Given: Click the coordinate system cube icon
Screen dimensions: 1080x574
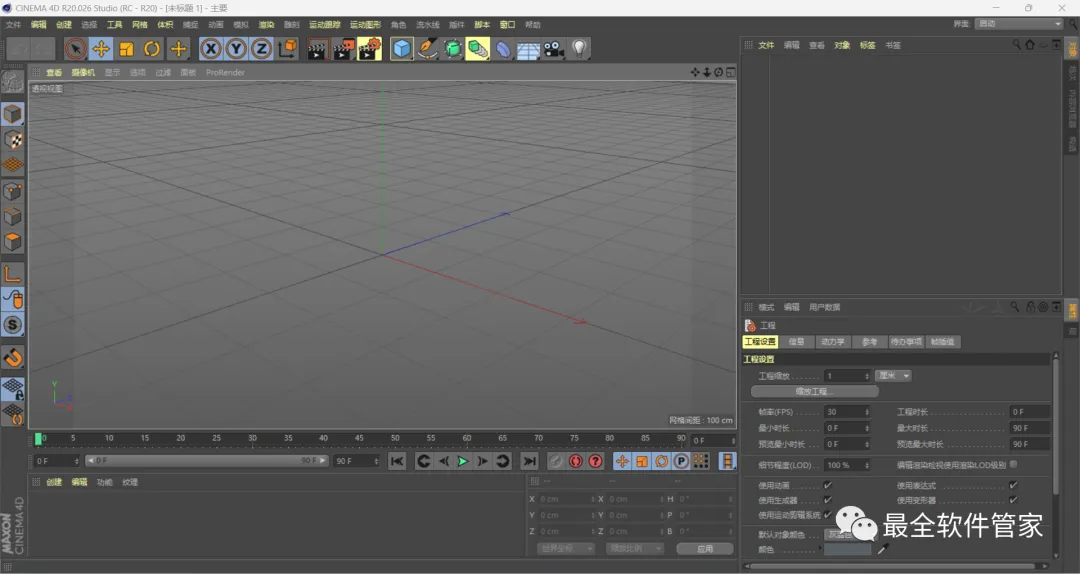Looking at the screenshot, I should point(287,49).
